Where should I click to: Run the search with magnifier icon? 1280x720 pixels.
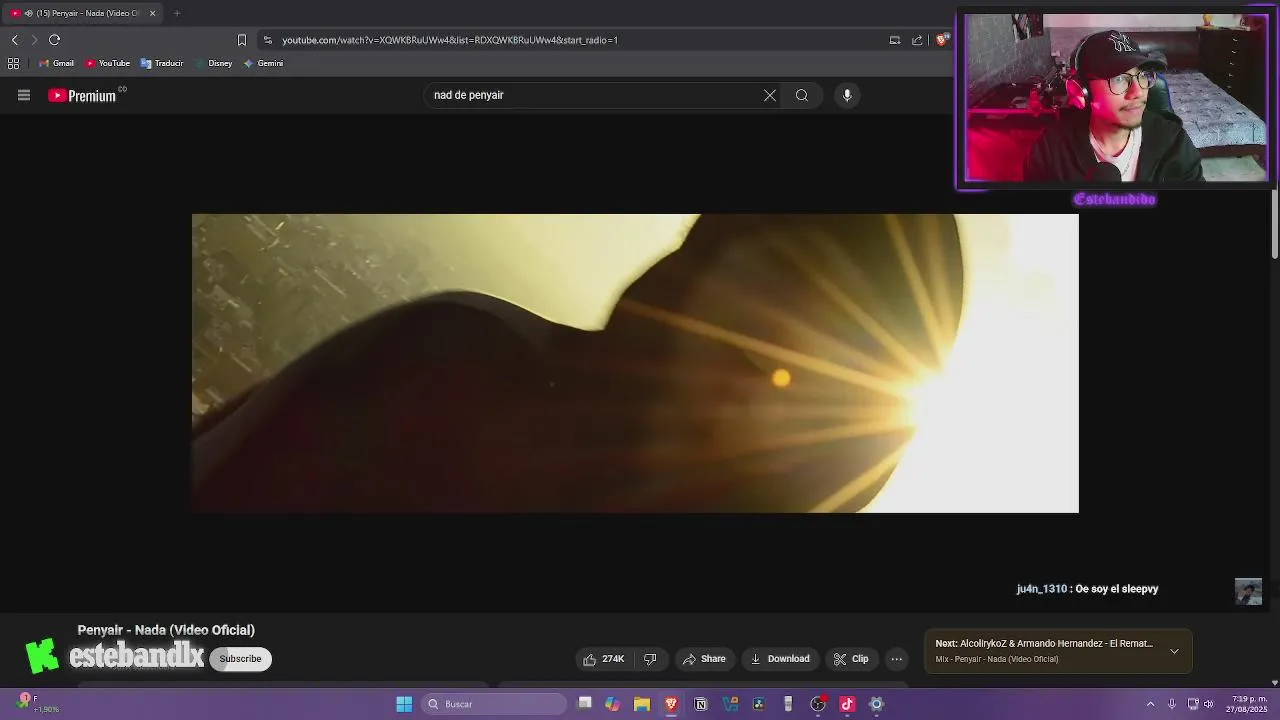pos(802,95)
